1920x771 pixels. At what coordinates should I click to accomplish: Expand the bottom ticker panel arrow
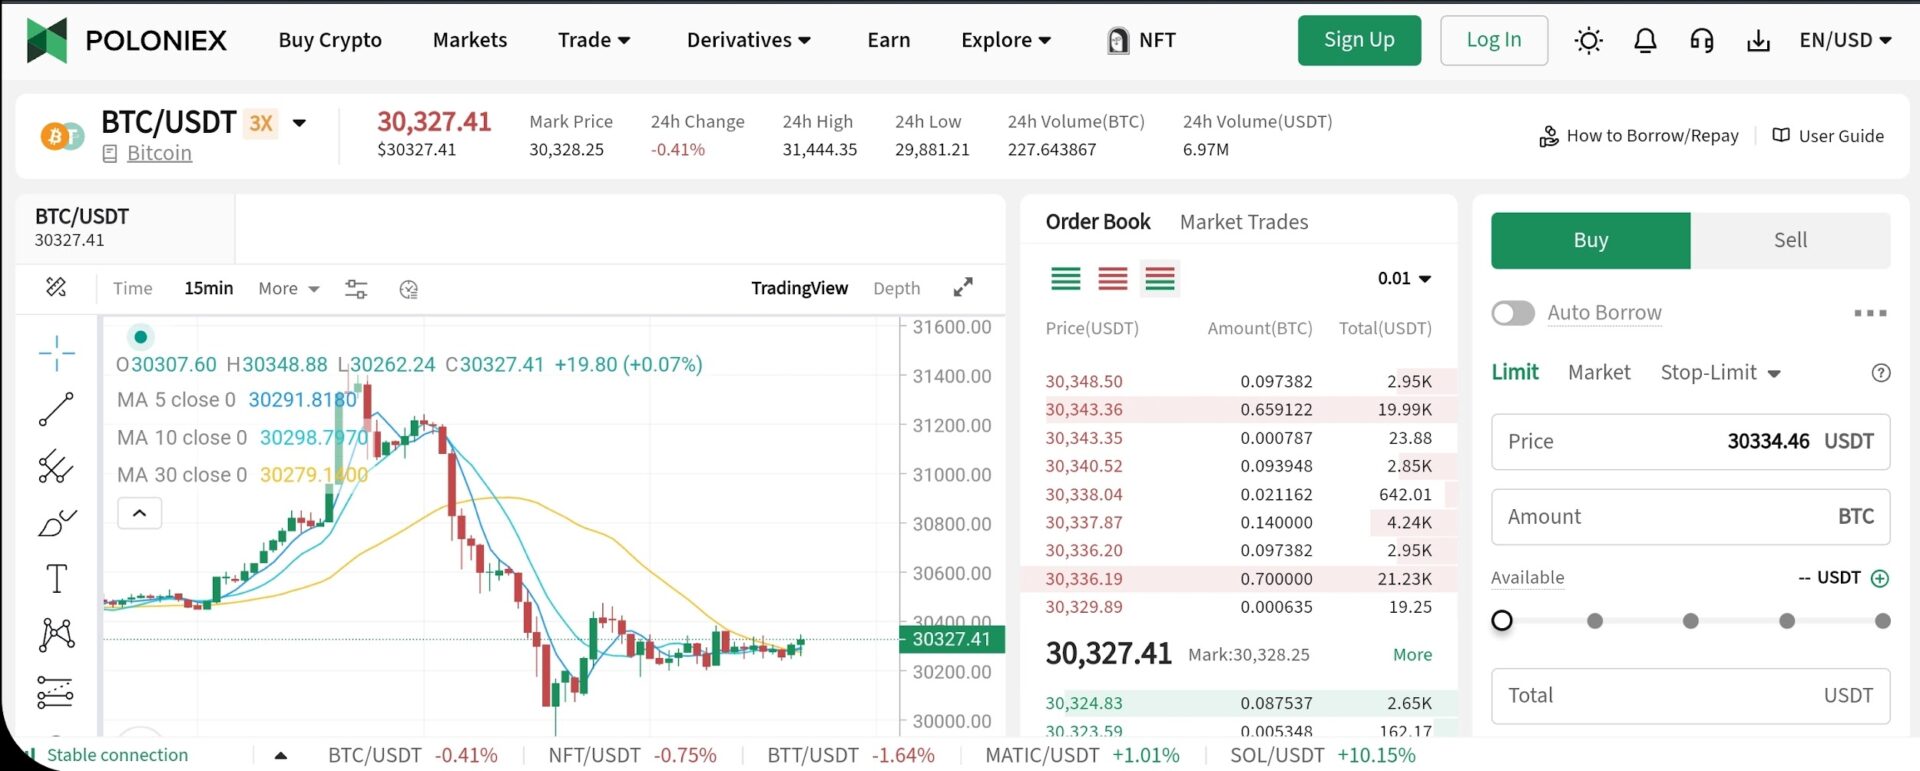pyautogui.click(x=281, y=756)
